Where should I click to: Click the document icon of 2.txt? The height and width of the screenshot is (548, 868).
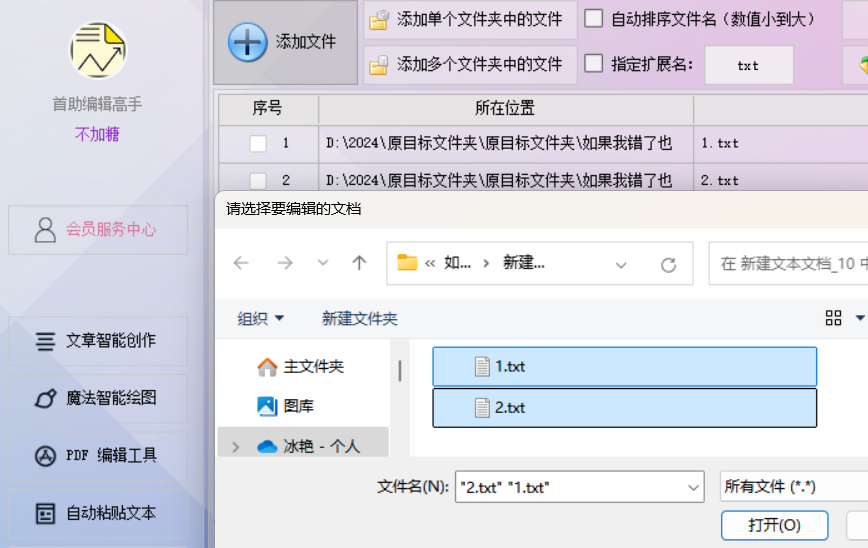click(482, 408)
